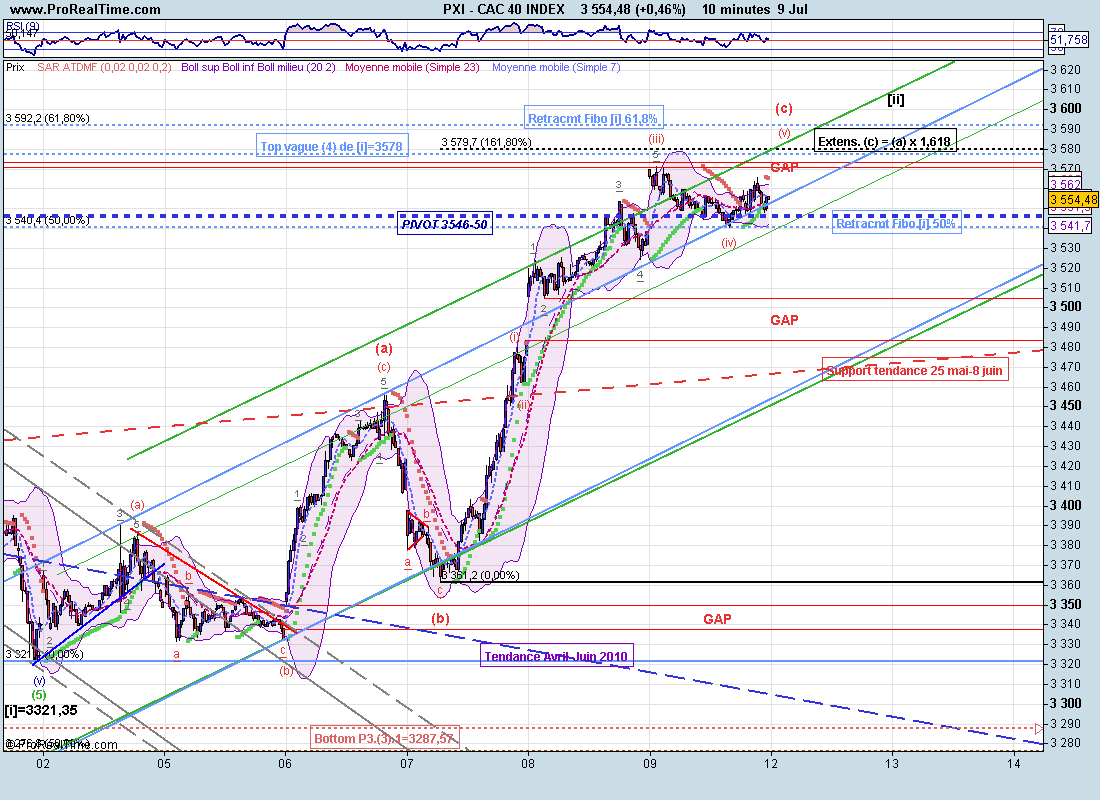Screen dimensions: 1100x800
Task: Click the red '(iii)' wave label
Action: [x=656, y=139]
